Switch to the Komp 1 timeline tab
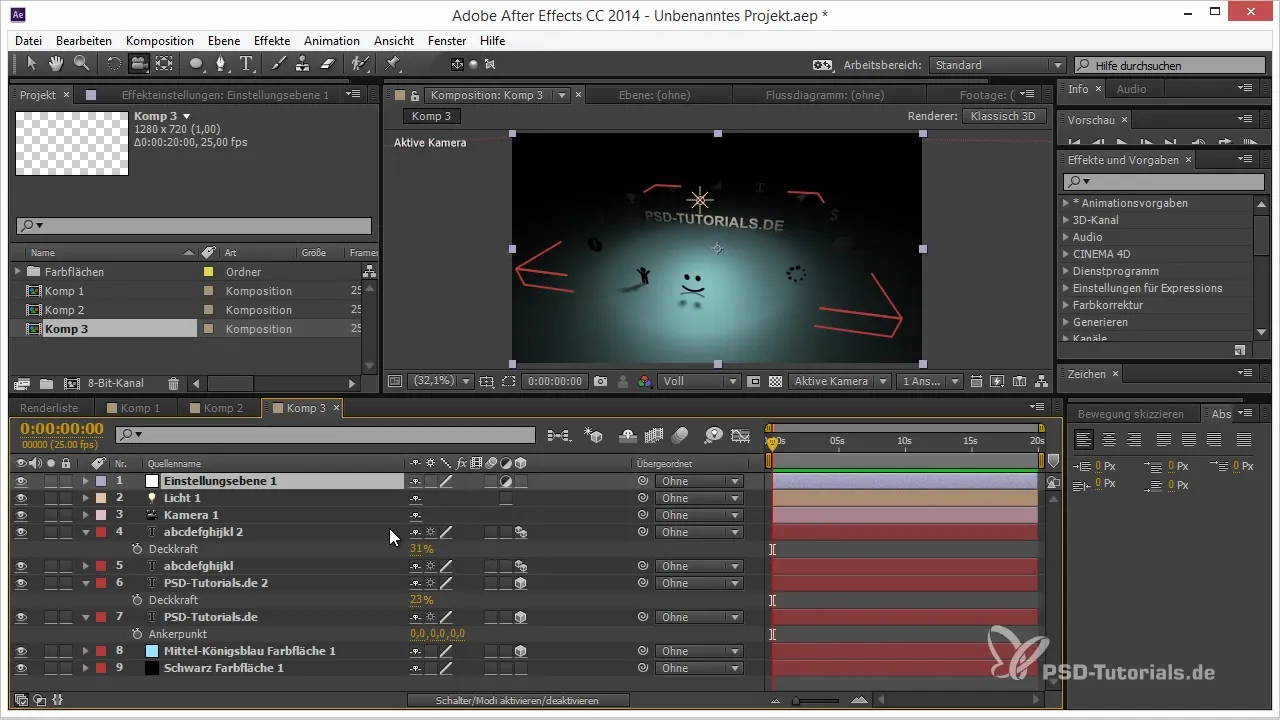 point(140,408)
